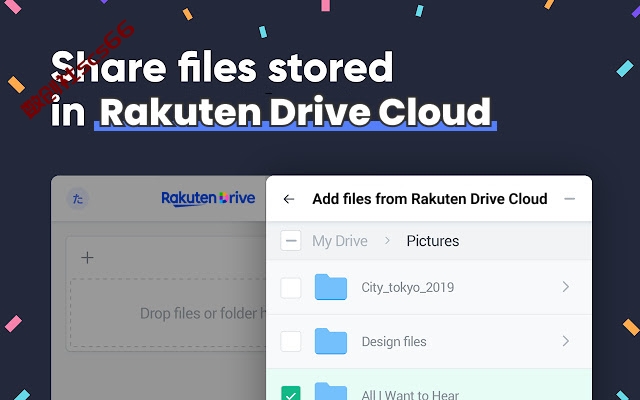Check the Design files folder checkbox
This screenshot has height=400, width=640.
tap(291, 341)
